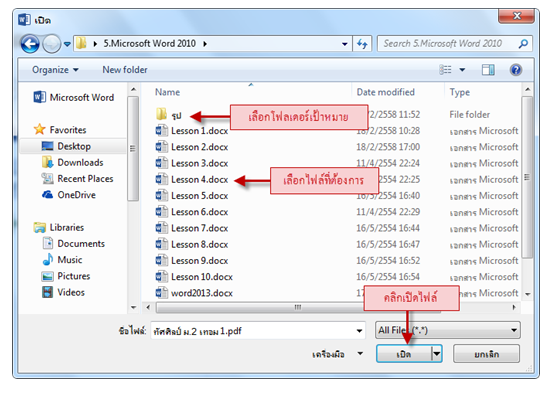Click the file list horizontal scrollbar thumb
553x393 pixels.
point(298,307)
